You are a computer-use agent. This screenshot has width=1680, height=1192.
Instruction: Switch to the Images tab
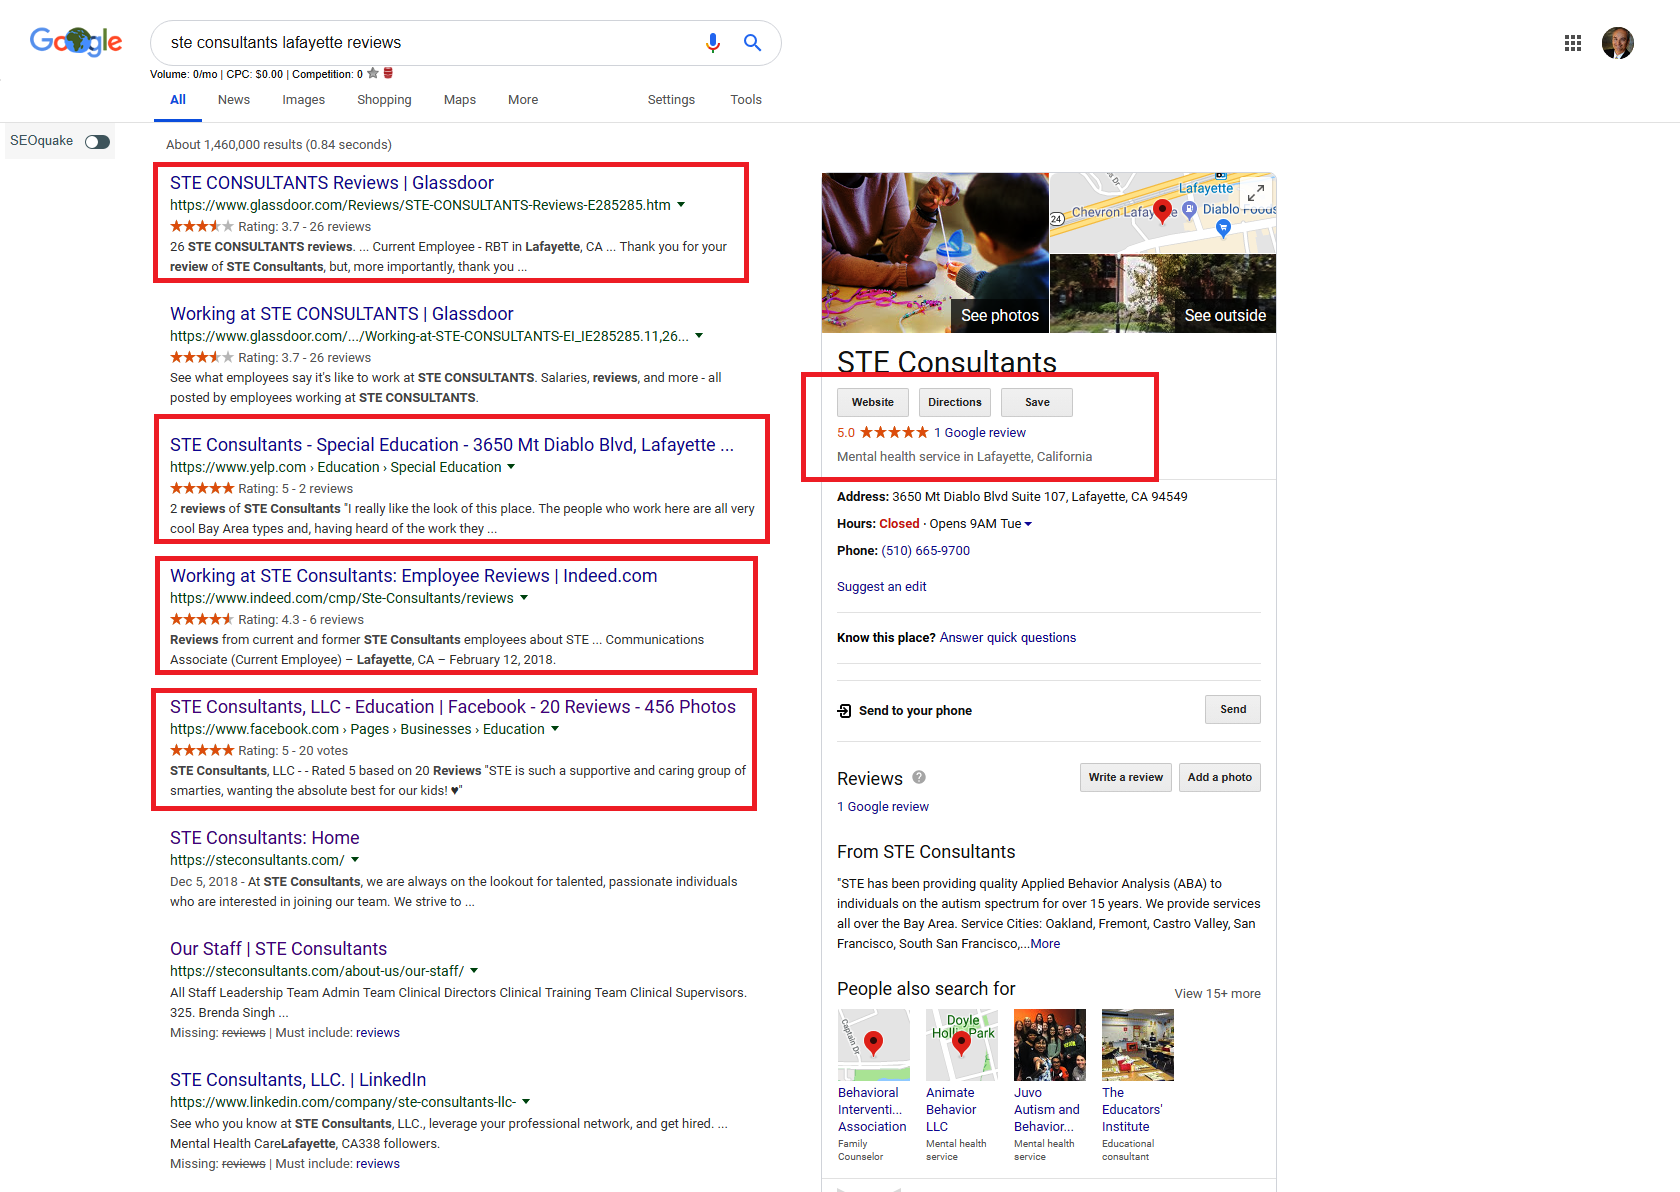point(304,100)
